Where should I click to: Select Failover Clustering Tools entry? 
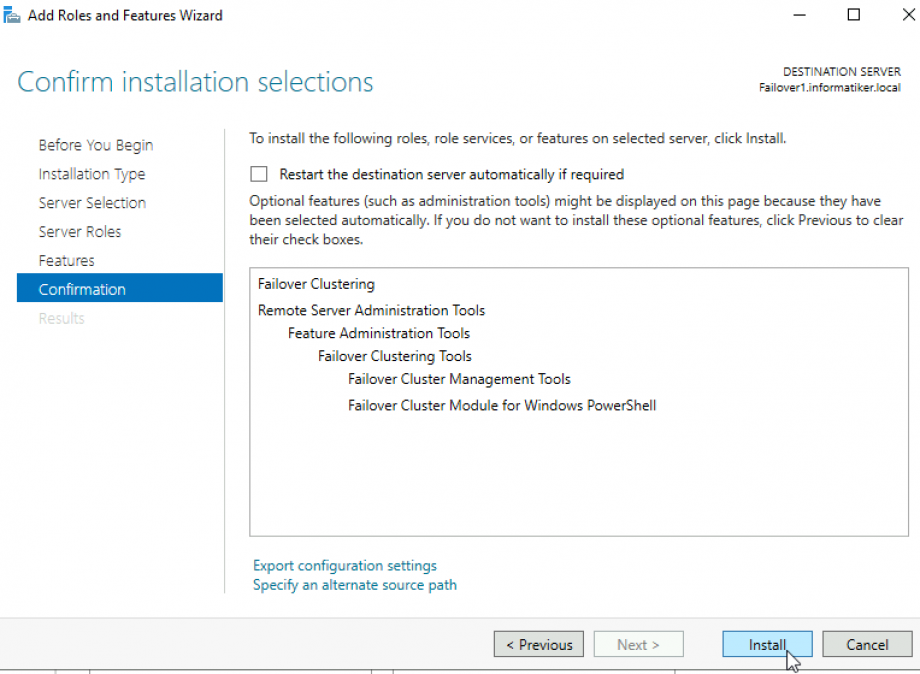pos(395,355)
